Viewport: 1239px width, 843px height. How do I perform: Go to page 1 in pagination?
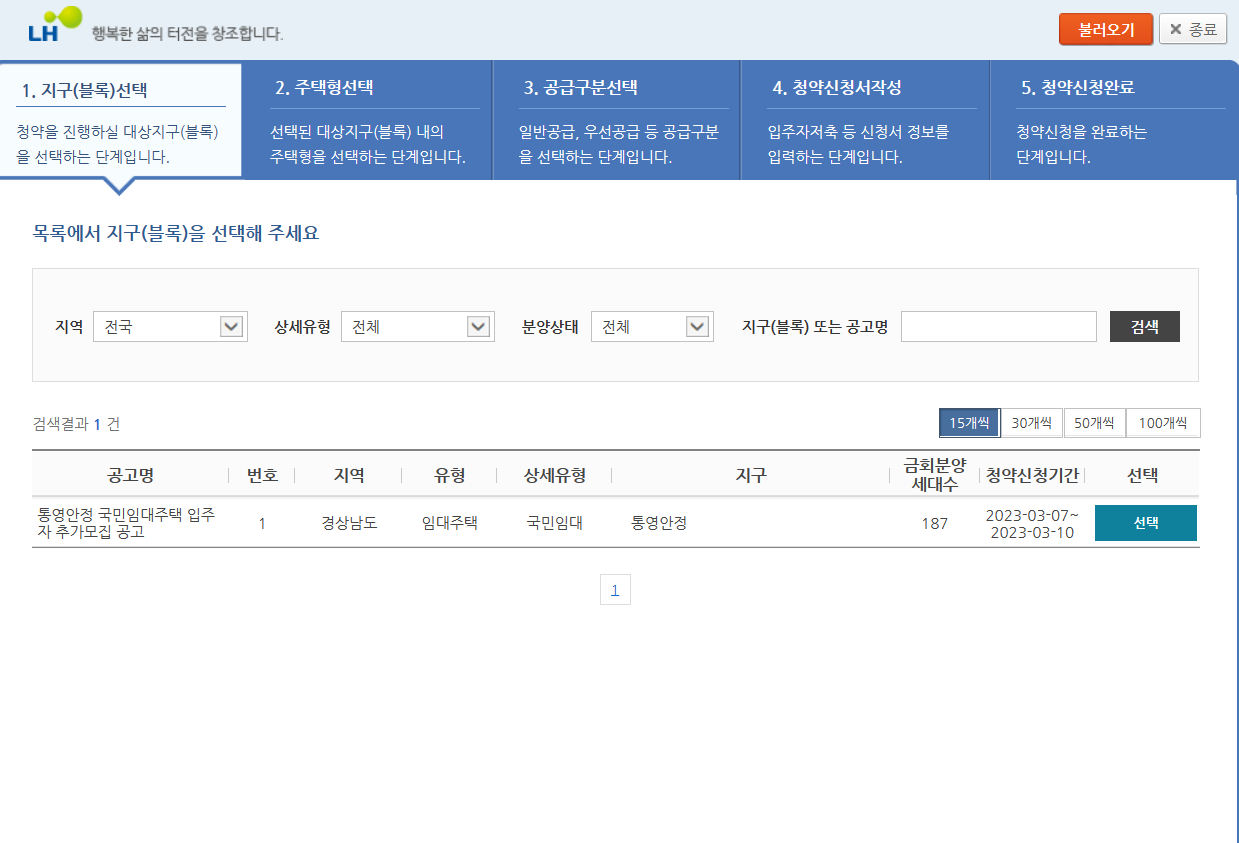click(616, 589)
